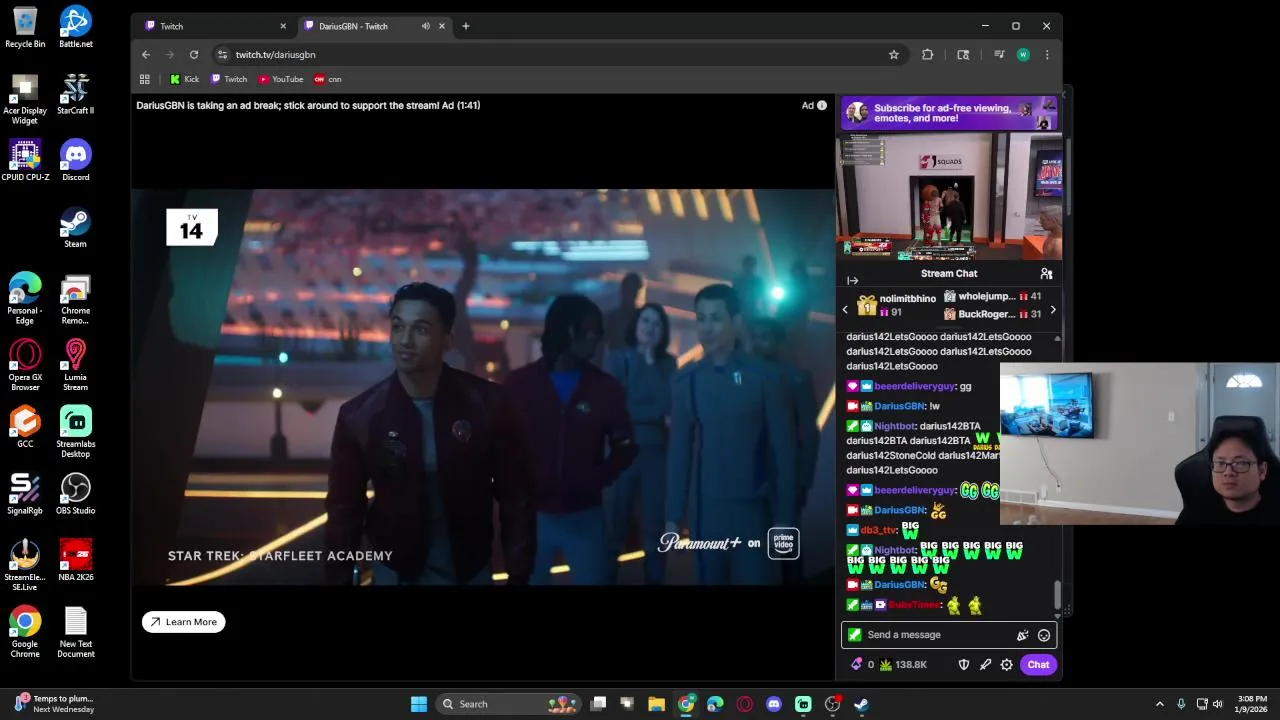Viewport: 1280px width, 720px height.
Task: Collapse stream chat panel arrow
Action: [852, 281]
